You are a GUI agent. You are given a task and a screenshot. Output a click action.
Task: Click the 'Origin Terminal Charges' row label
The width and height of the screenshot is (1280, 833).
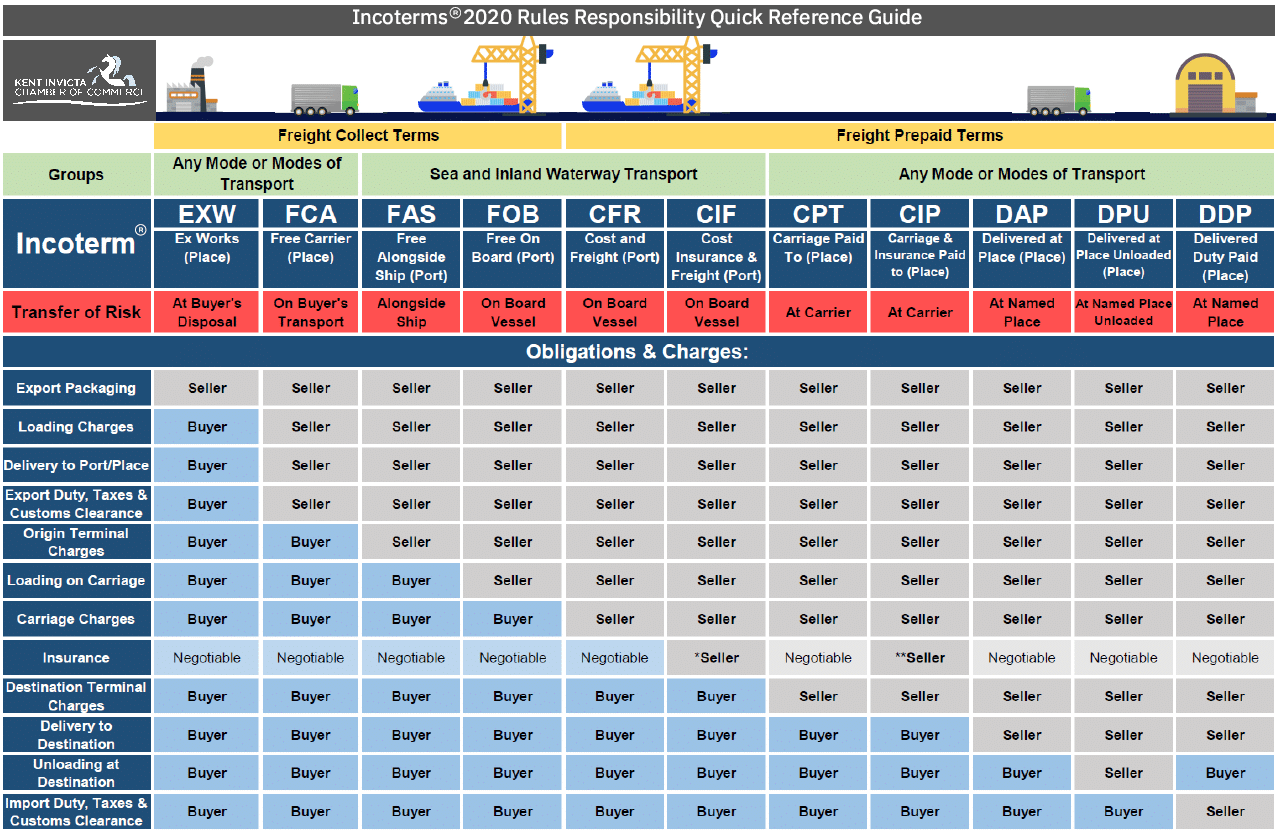click(x=76, y=542)
